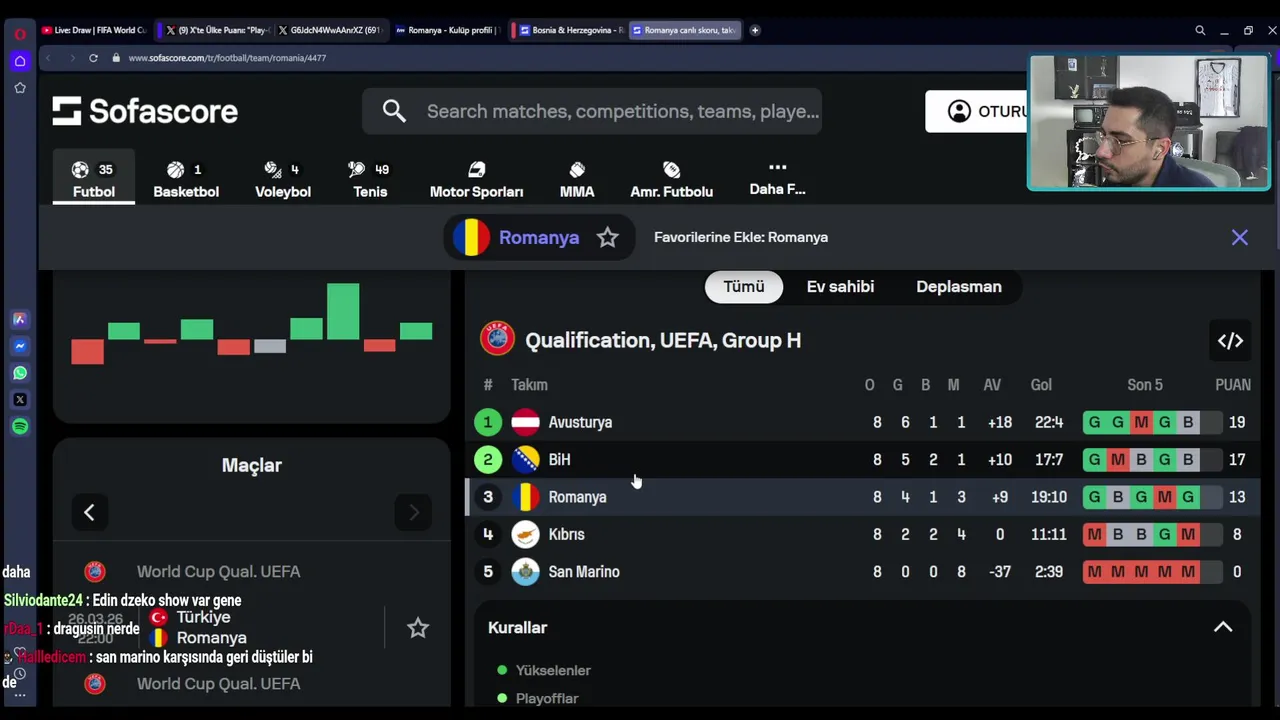Click the Playofflar legend entry
This screenshot has height=720, width=1280.
point(547,698)
